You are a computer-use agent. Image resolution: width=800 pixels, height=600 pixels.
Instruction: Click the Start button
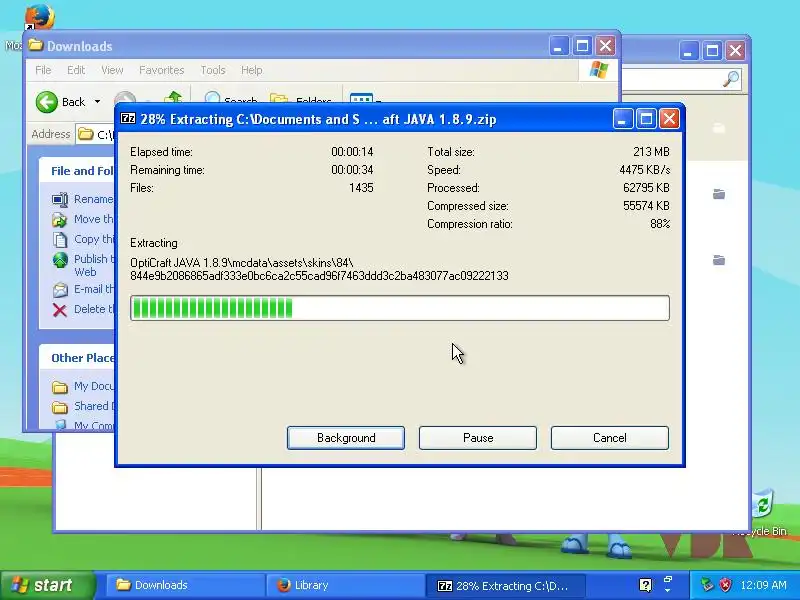click(47, 585)
